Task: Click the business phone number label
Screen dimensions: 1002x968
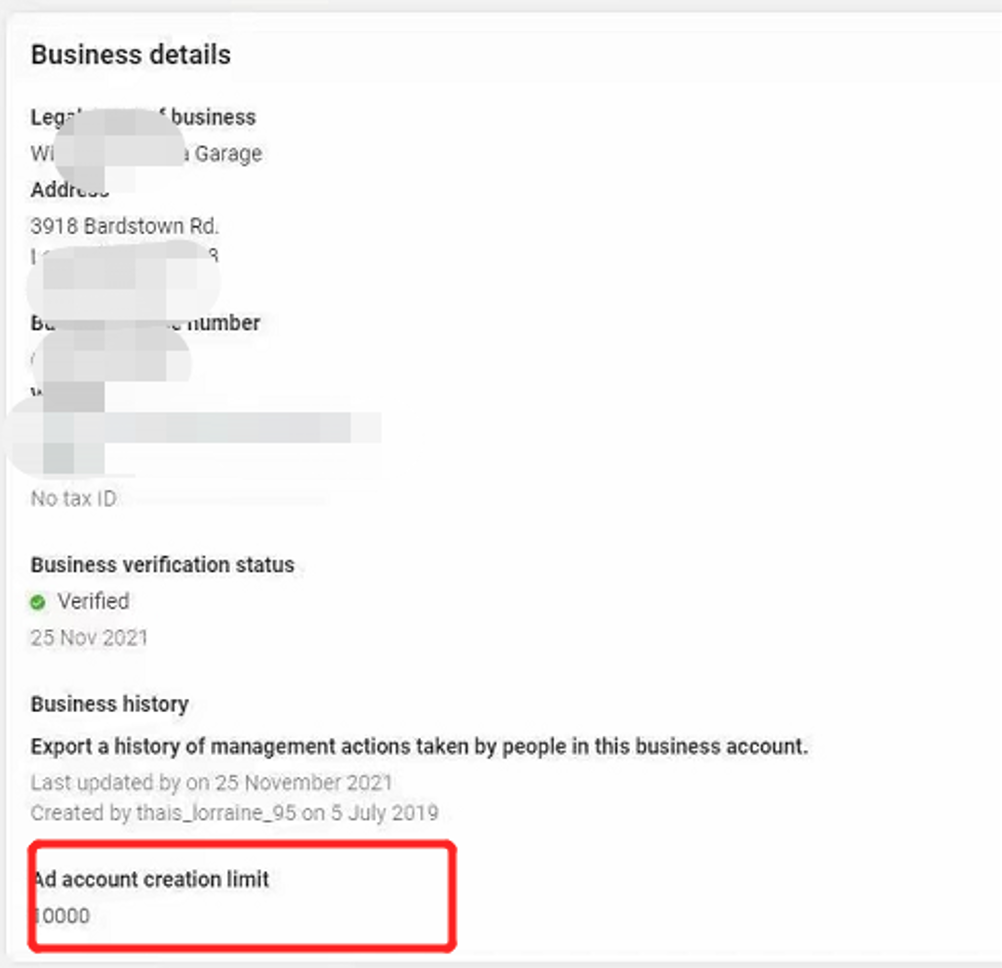Action: coord(145,323)
